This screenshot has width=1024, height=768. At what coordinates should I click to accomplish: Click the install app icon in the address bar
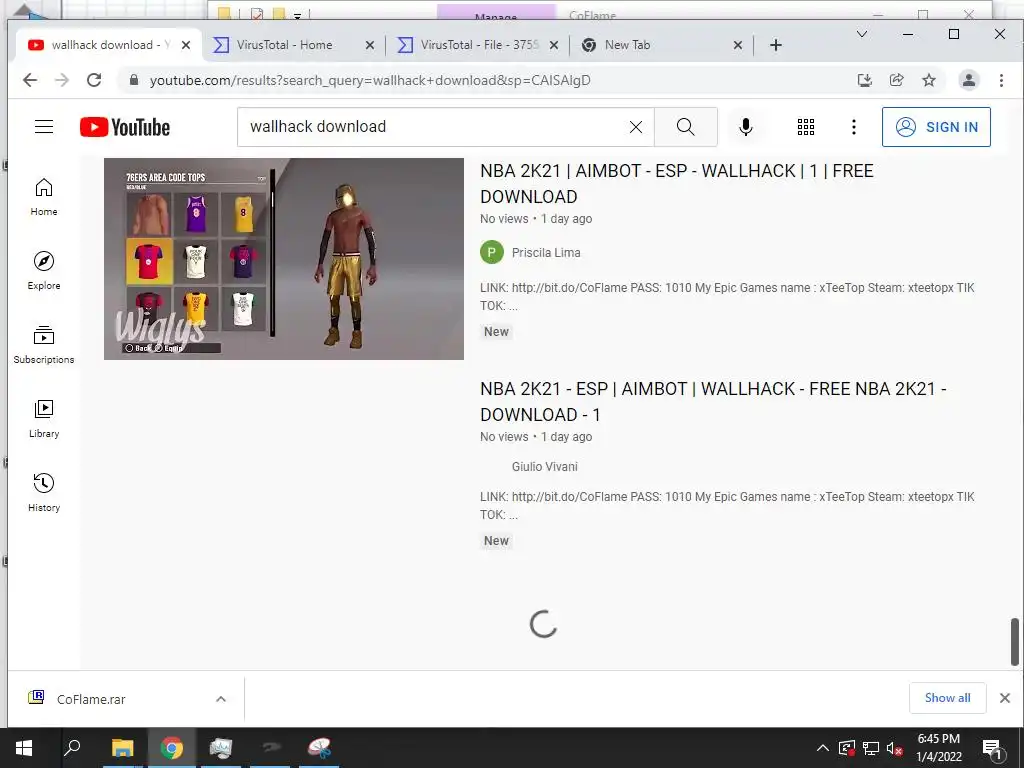pos(865,80)
